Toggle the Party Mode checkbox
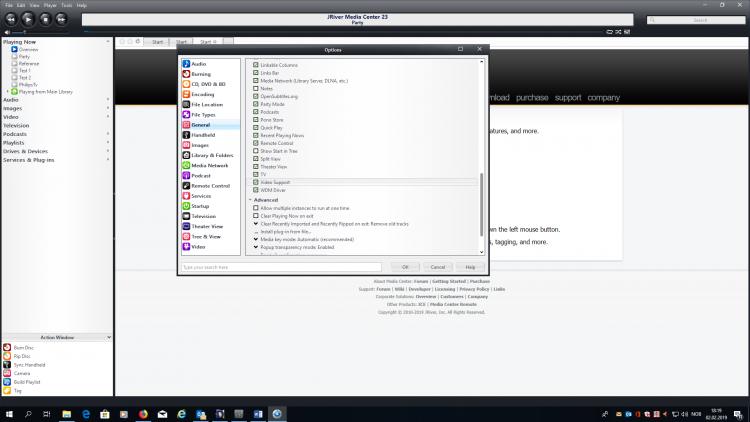The width and height of the screenshot is (750, 422). pyautogui.click(x=256, y=104)
